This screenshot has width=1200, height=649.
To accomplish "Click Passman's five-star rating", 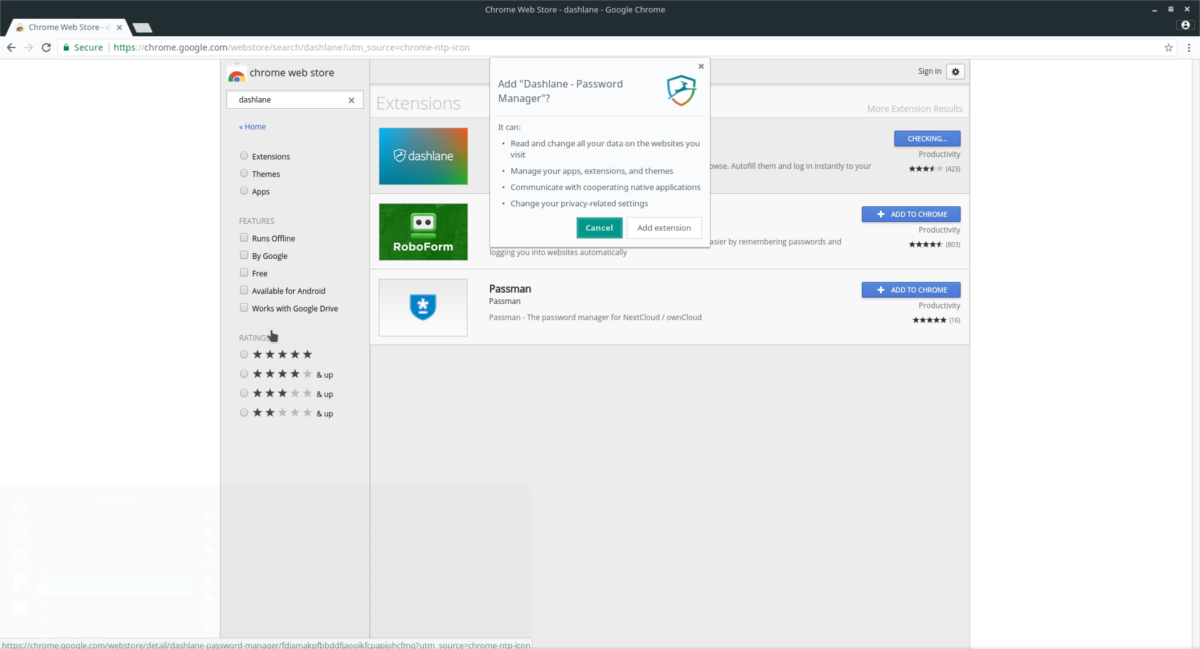I will click(x=929, y=320).
